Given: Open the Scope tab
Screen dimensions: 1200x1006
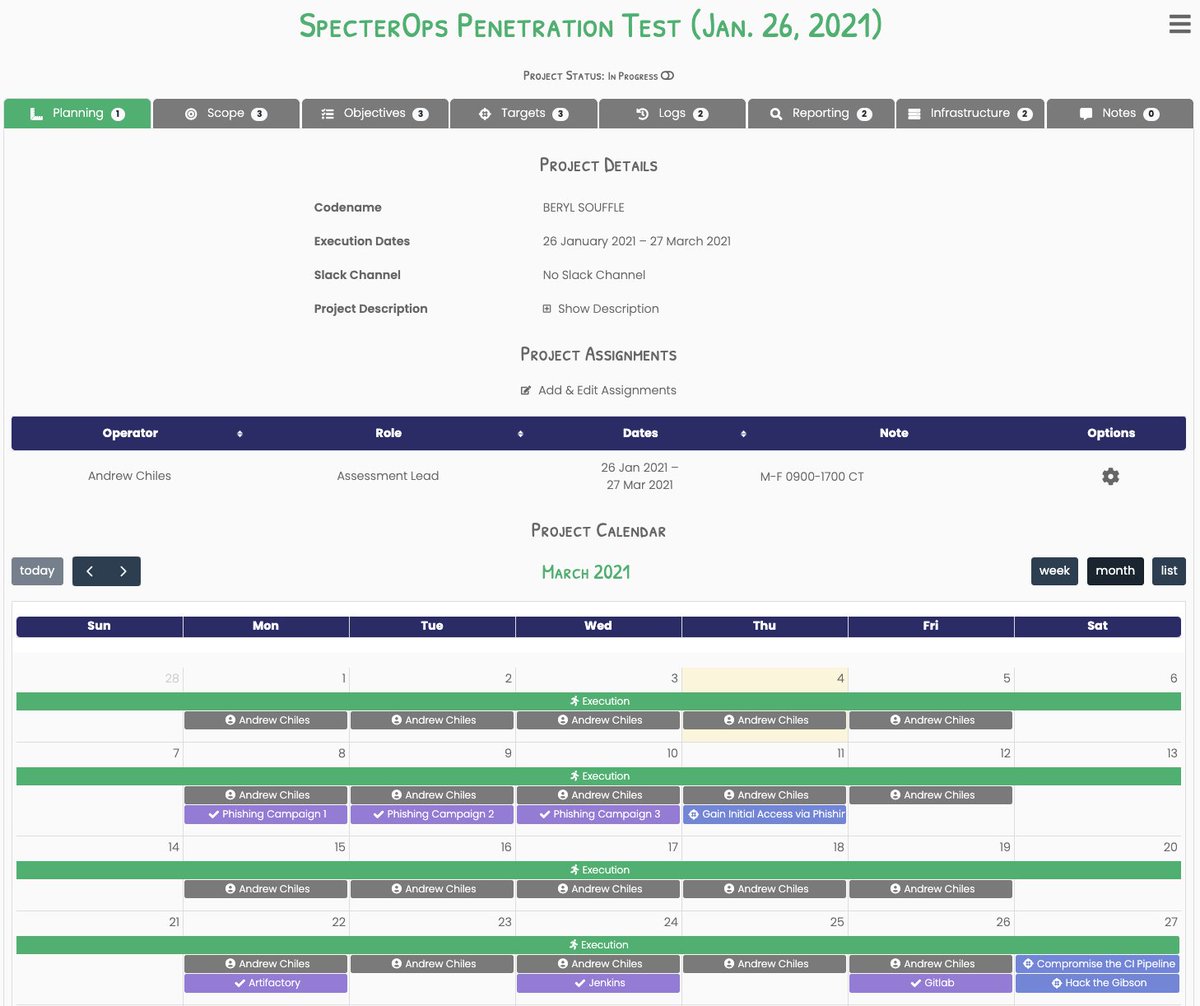Looking at the screenshot, I should tap(226, 114).
